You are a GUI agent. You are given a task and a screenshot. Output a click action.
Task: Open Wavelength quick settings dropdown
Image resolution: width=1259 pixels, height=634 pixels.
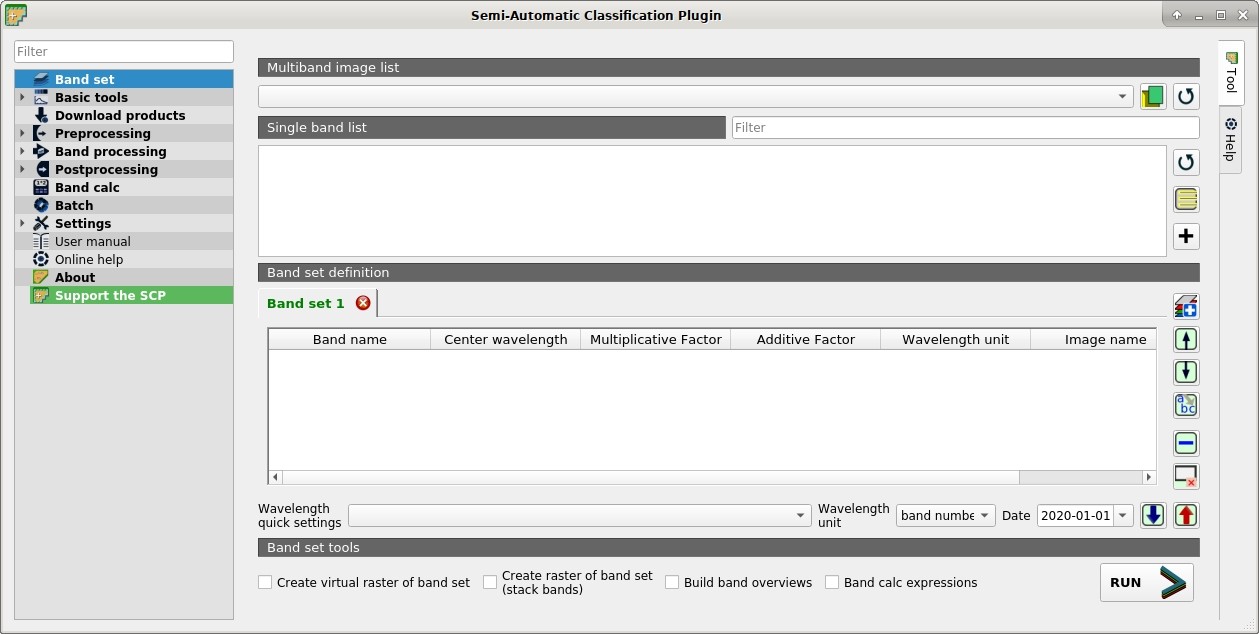point(580,515)
